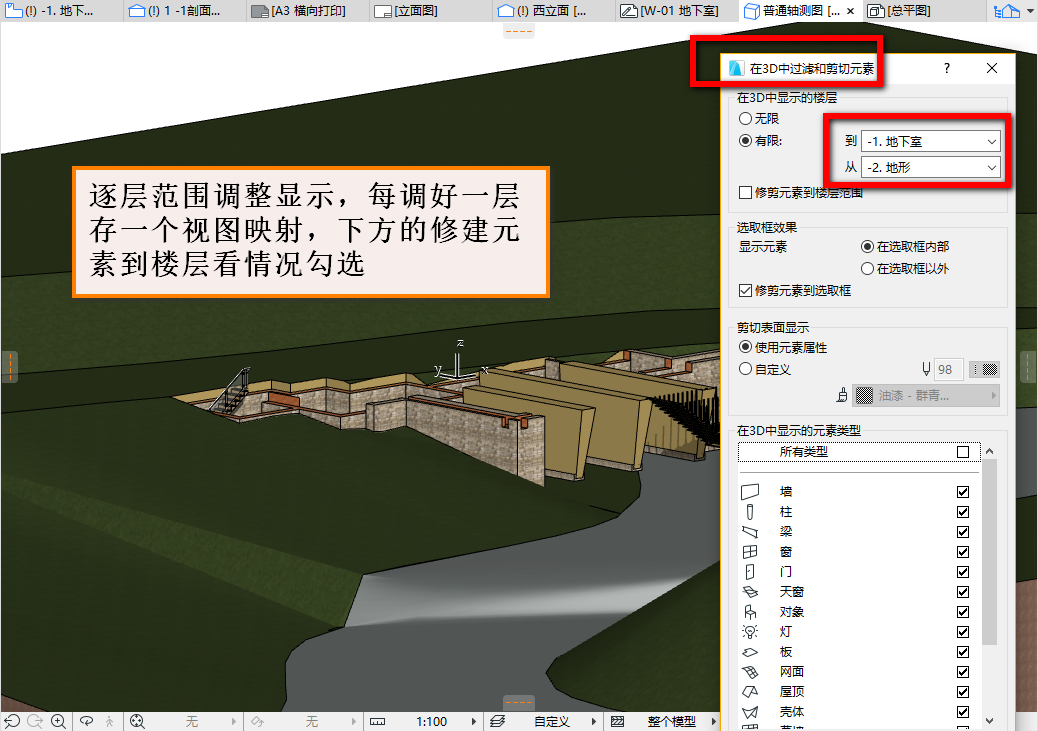The width and height of the screenshot is (1038, 731).
Task: Open the 从 story dropdown showing -2. 地形
Action: 930,168
